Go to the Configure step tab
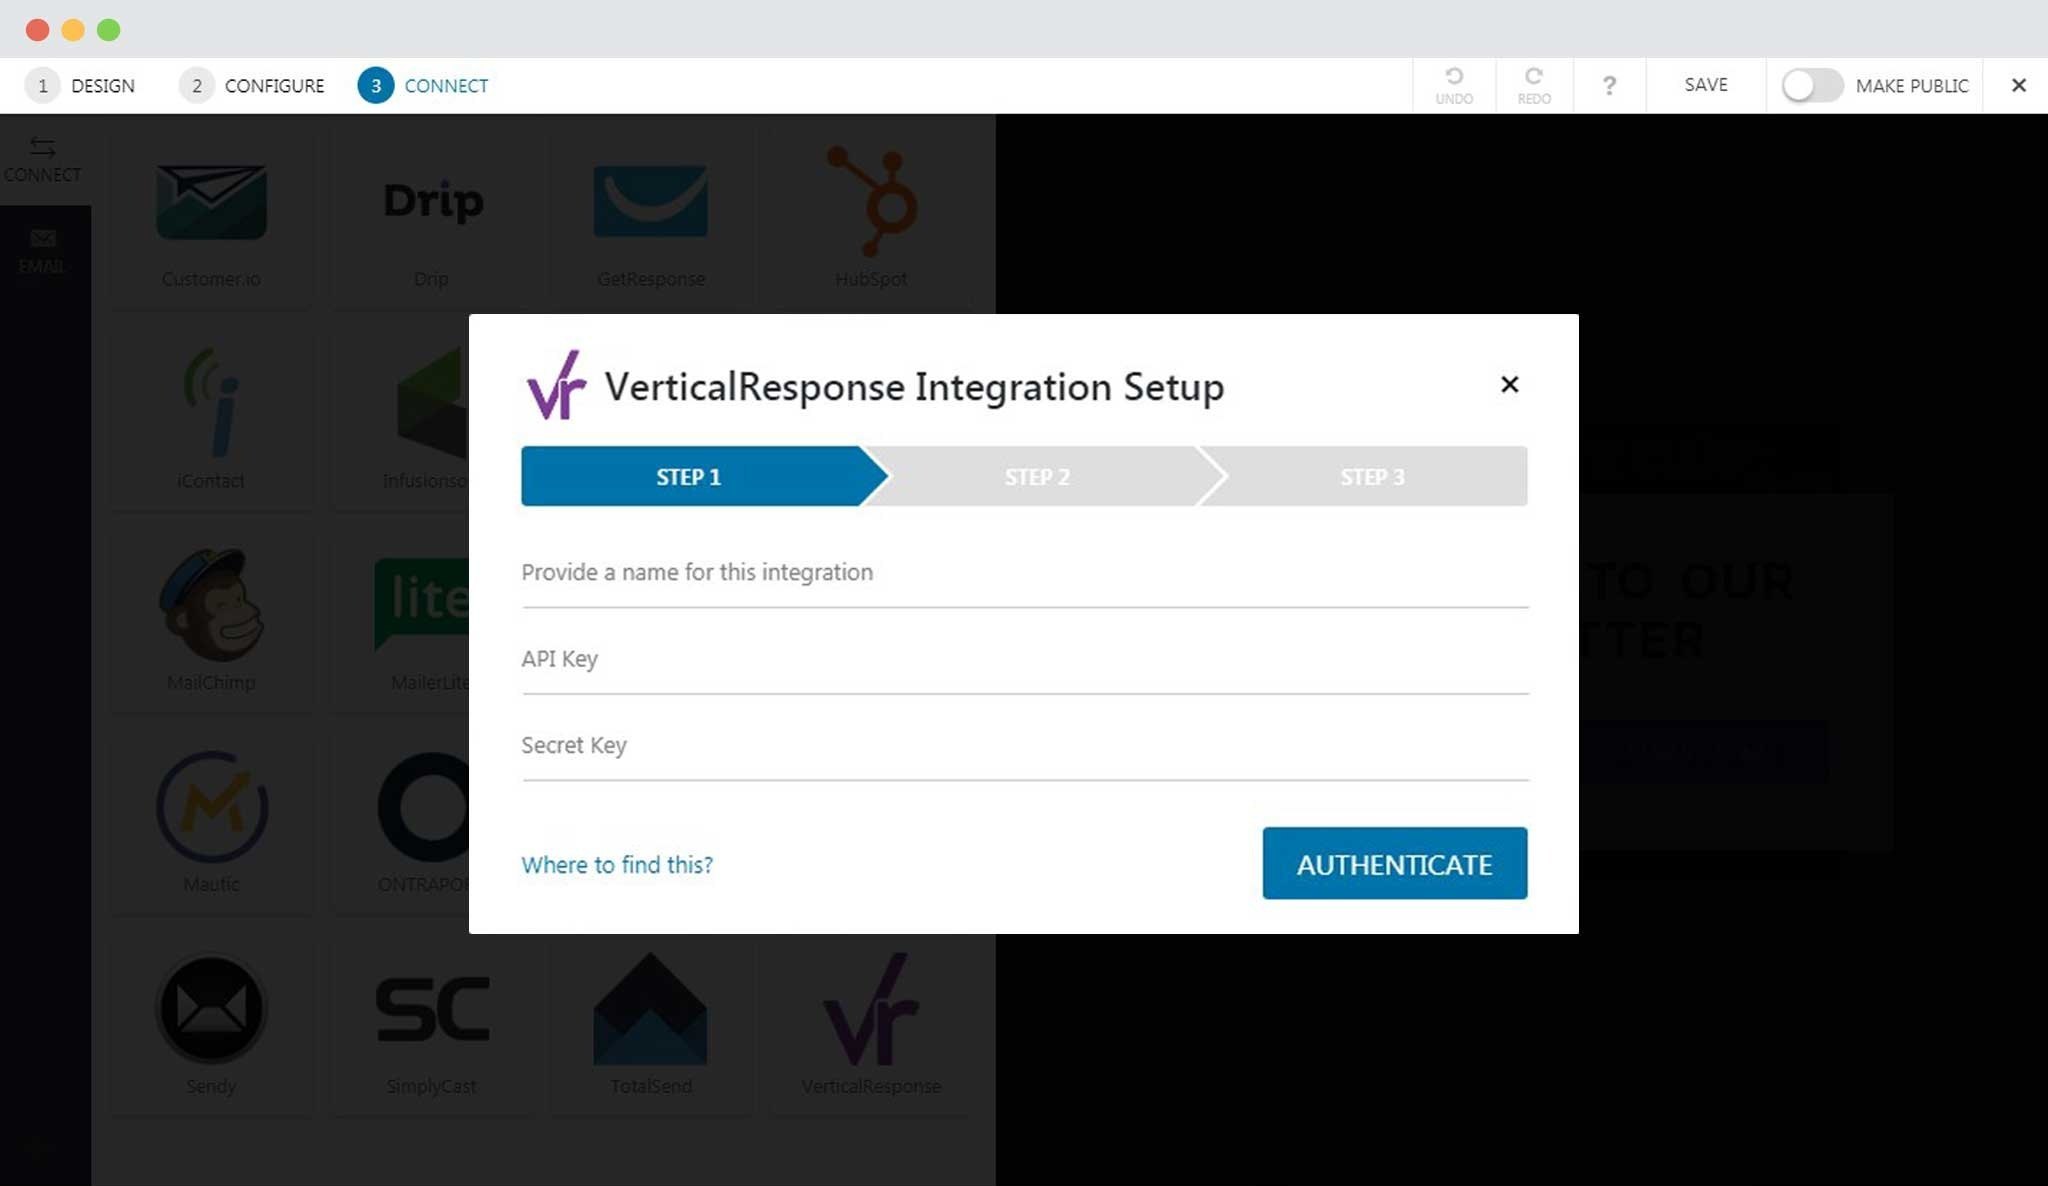 [x=252, y=85]
